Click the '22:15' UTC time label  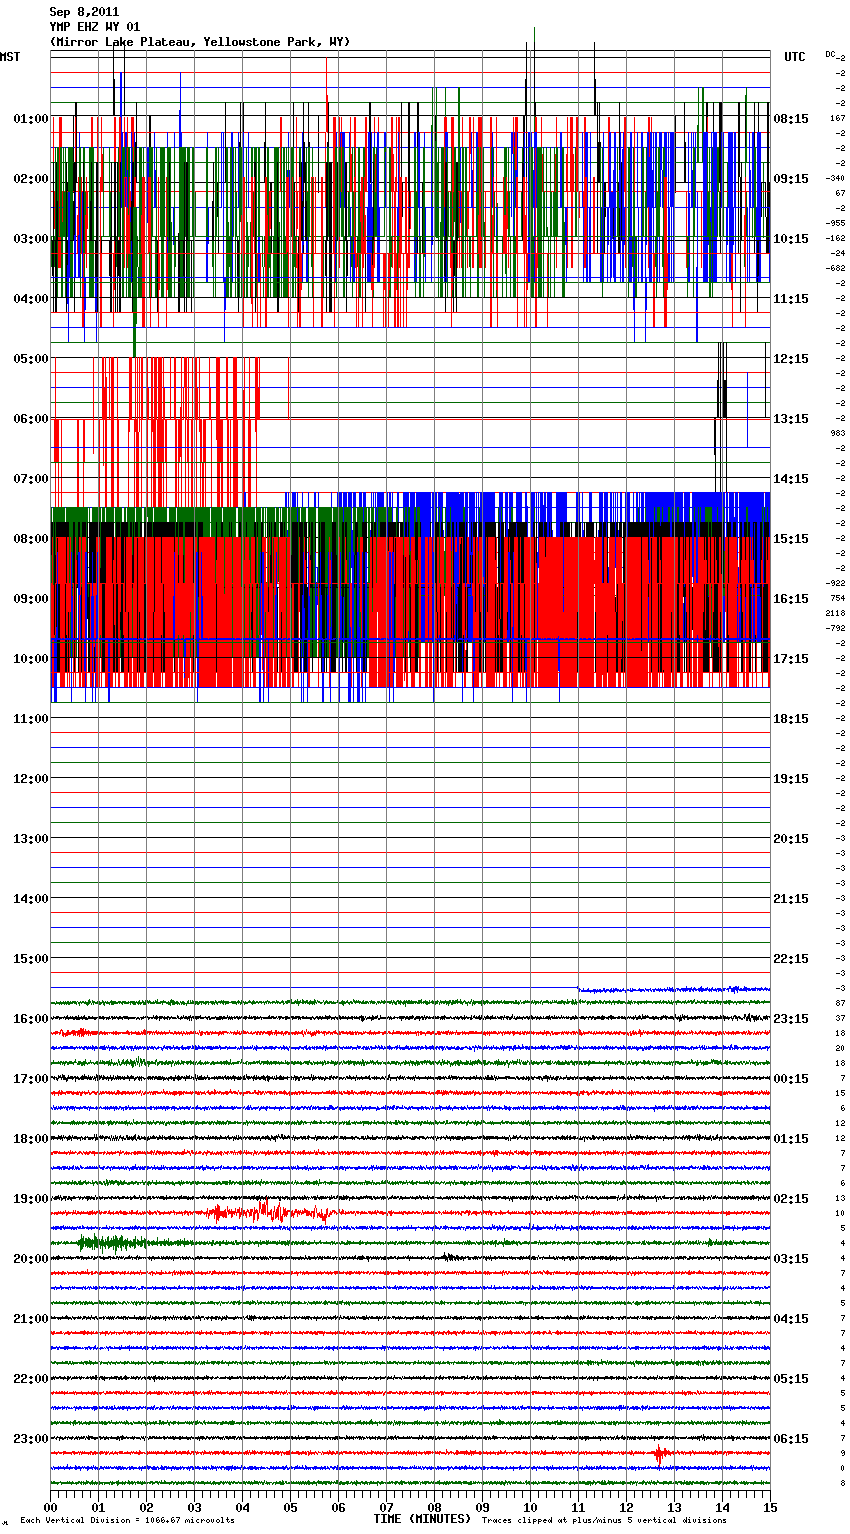tap(791, 958)
